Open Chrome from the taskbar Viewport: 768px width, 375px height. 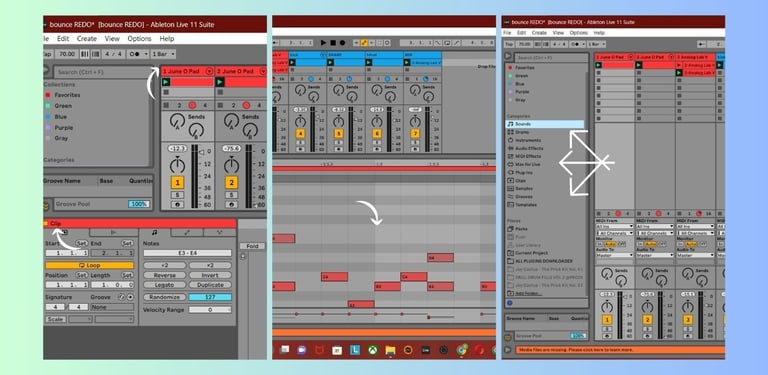[461, 350]
